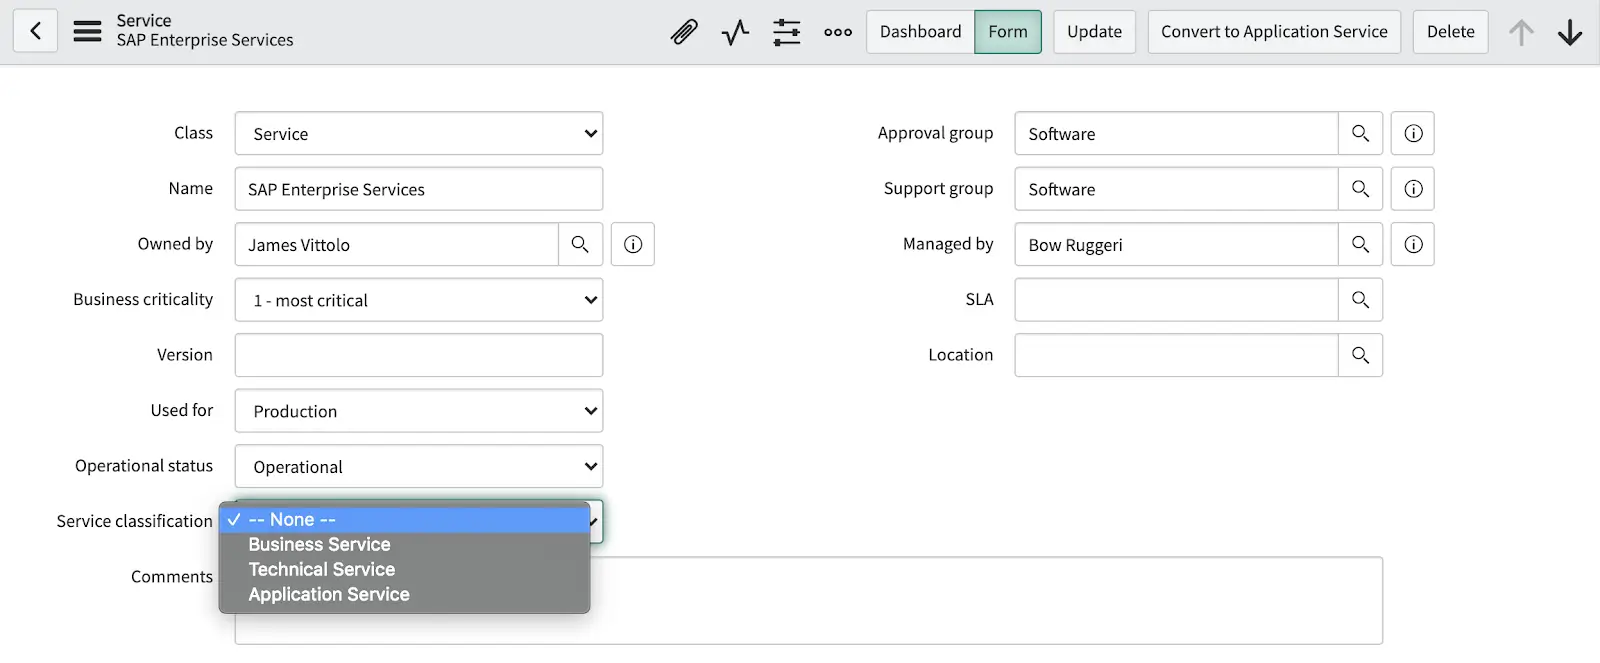The width and height of the screenshot is (1600, 663).
Task: Click into the Name input field
Action: (419, 189)
